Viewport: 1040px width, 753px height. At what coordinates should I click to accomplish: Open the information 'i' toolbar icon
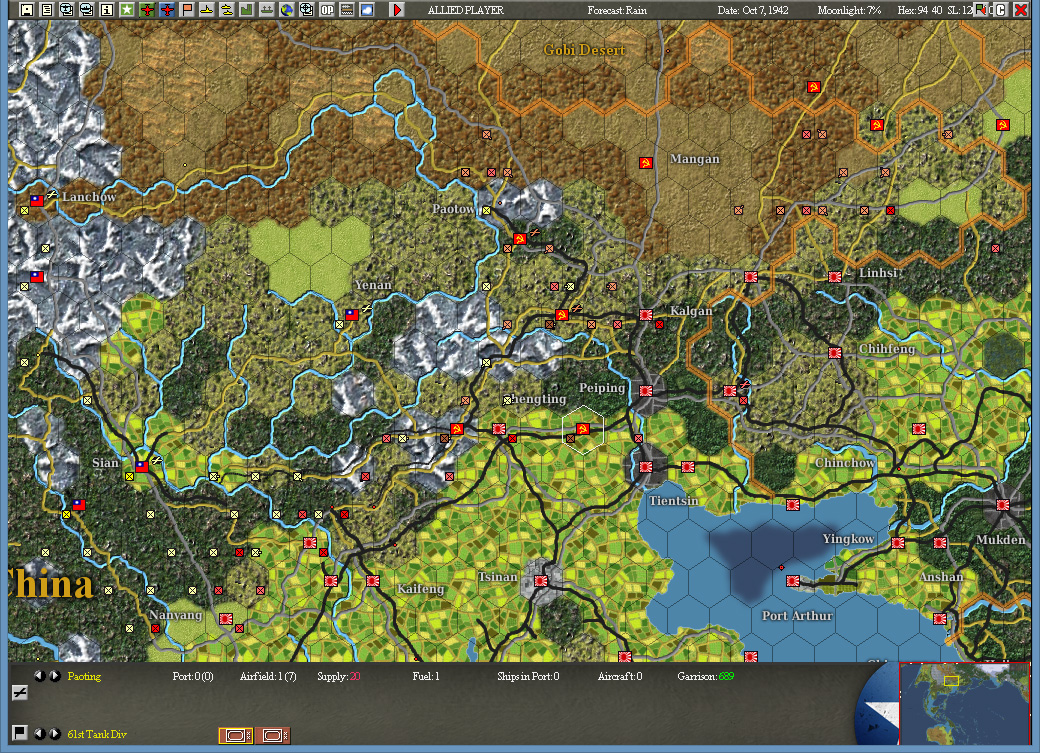point(107,10)
